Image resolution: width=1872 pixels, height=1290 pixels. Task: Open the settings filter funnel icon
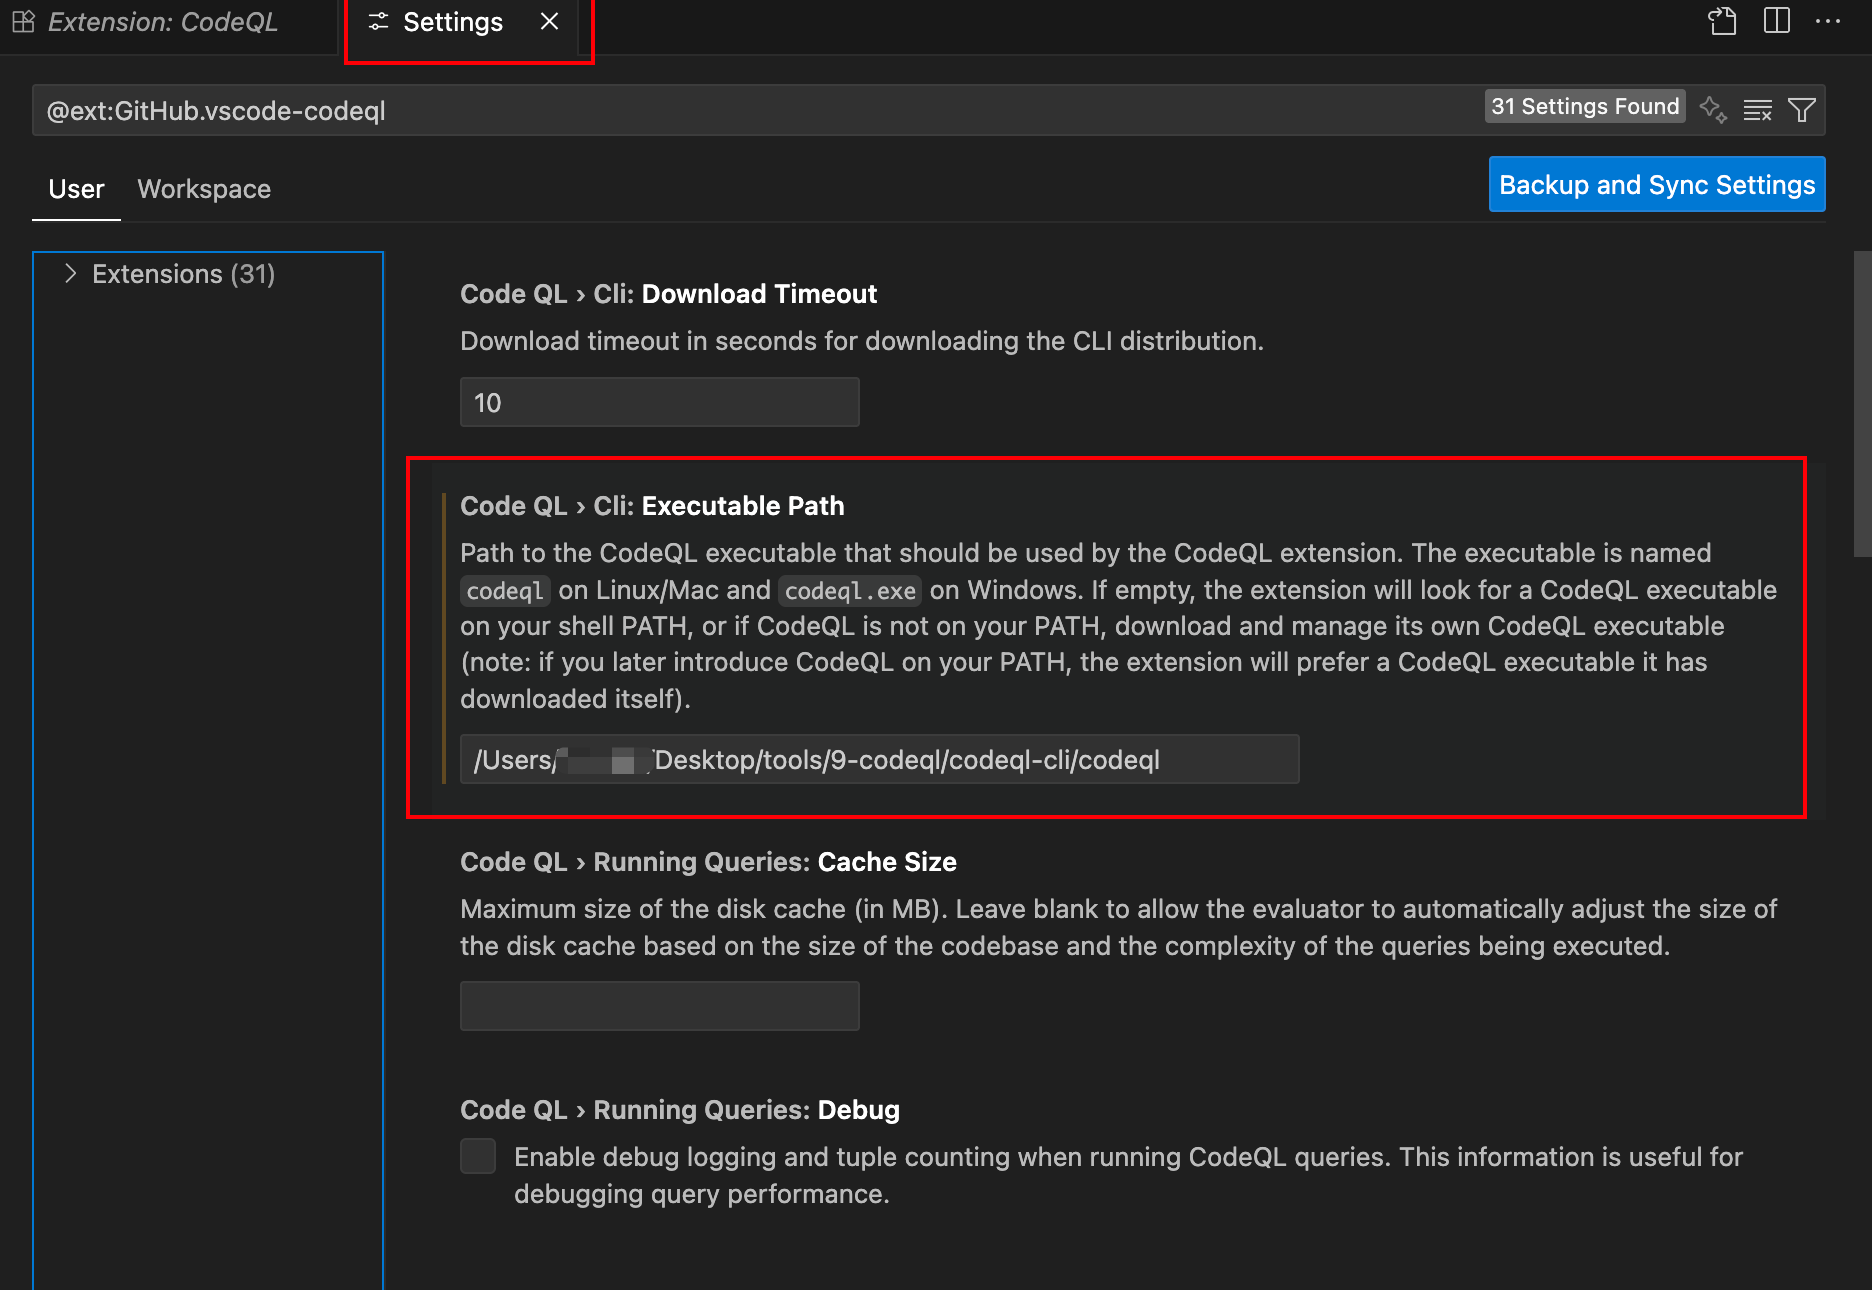[1801, 110]
